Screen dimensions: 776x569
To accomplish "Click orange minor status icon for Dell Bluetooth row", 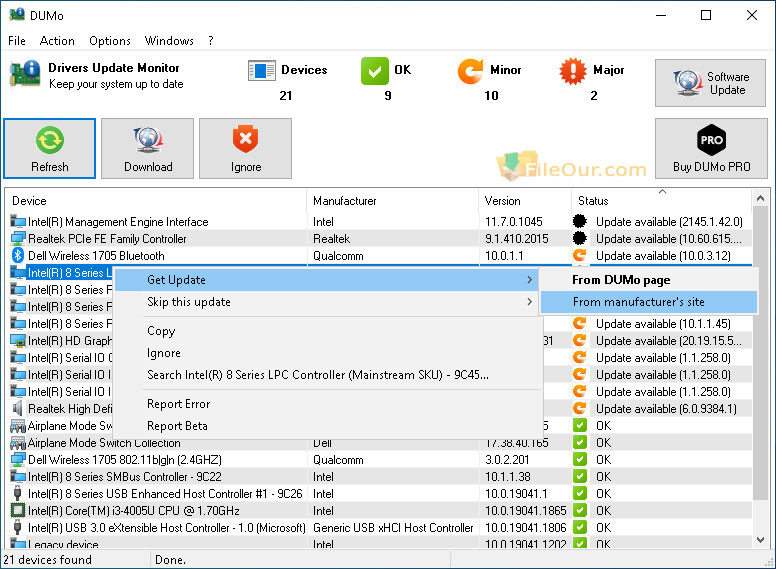I will click(580, 255).
